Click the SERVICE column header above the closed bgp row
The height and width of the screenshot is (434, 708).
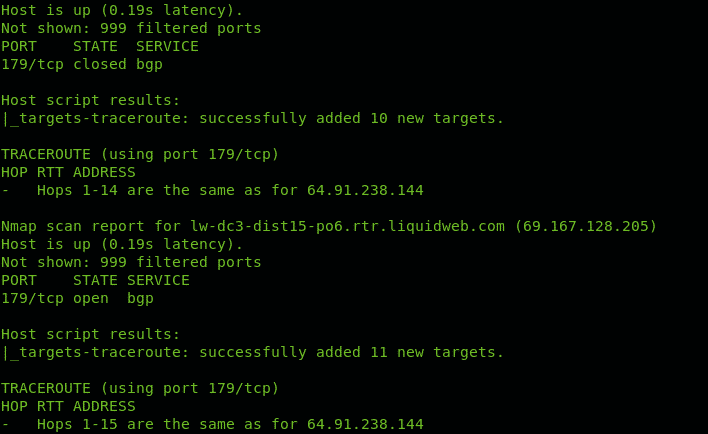[x=167, y=46]
